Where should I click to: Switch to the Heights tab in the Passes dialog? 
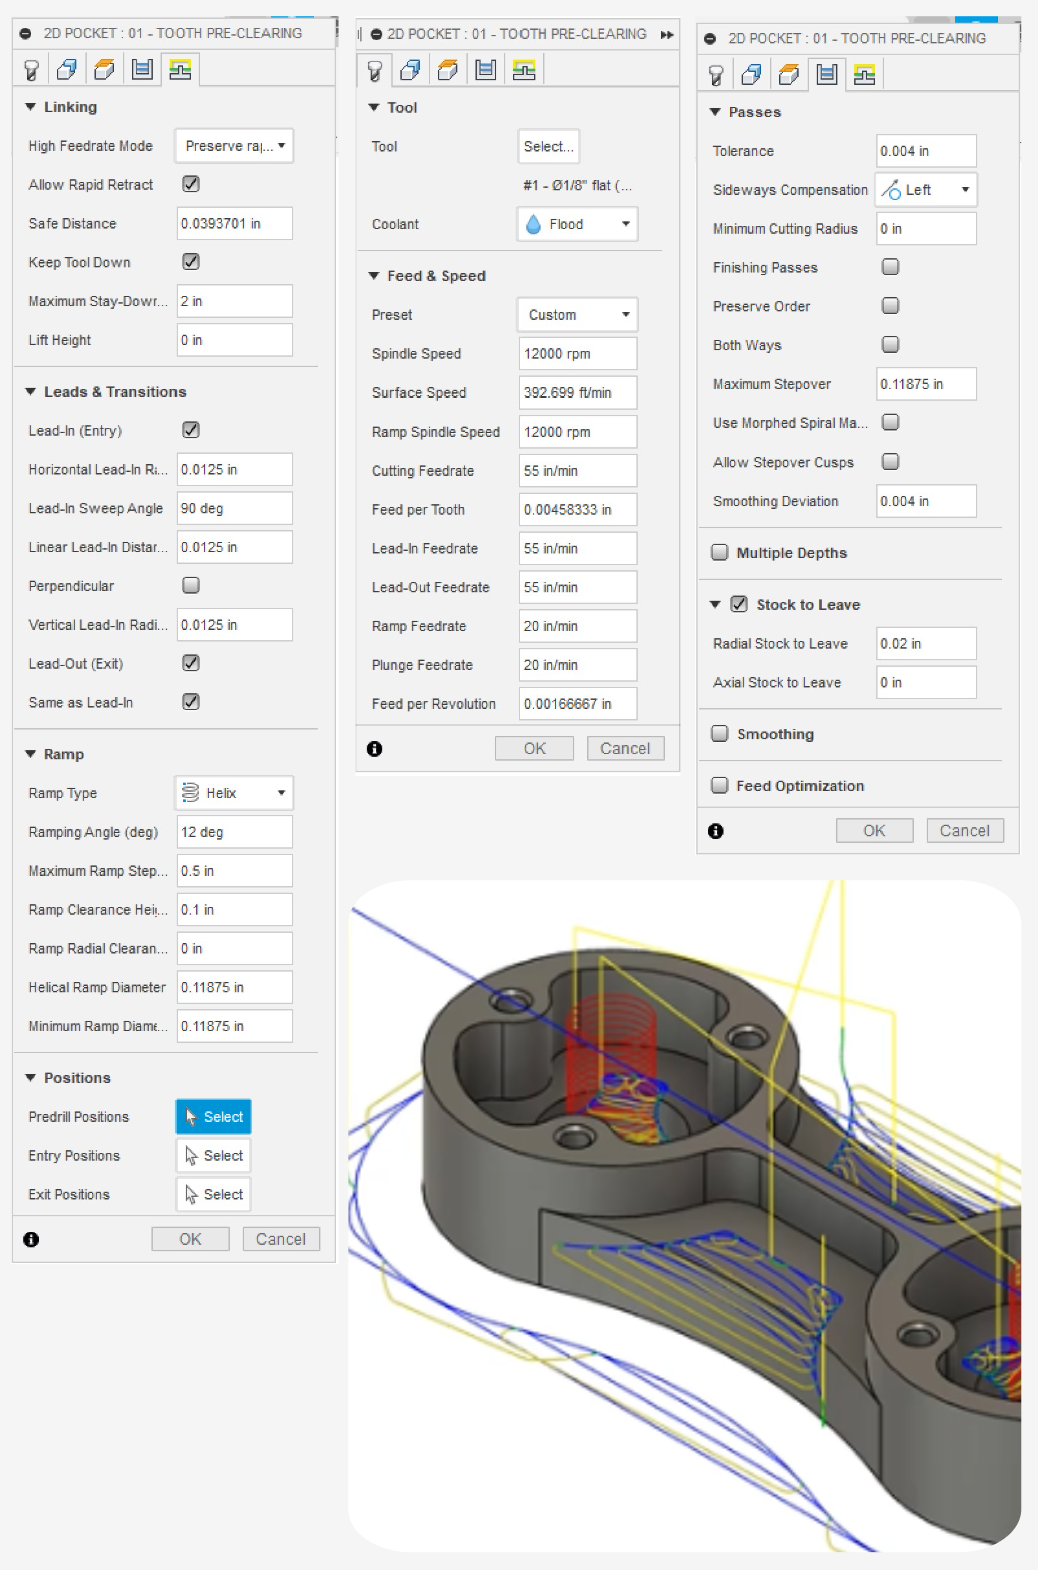point(789,75)
